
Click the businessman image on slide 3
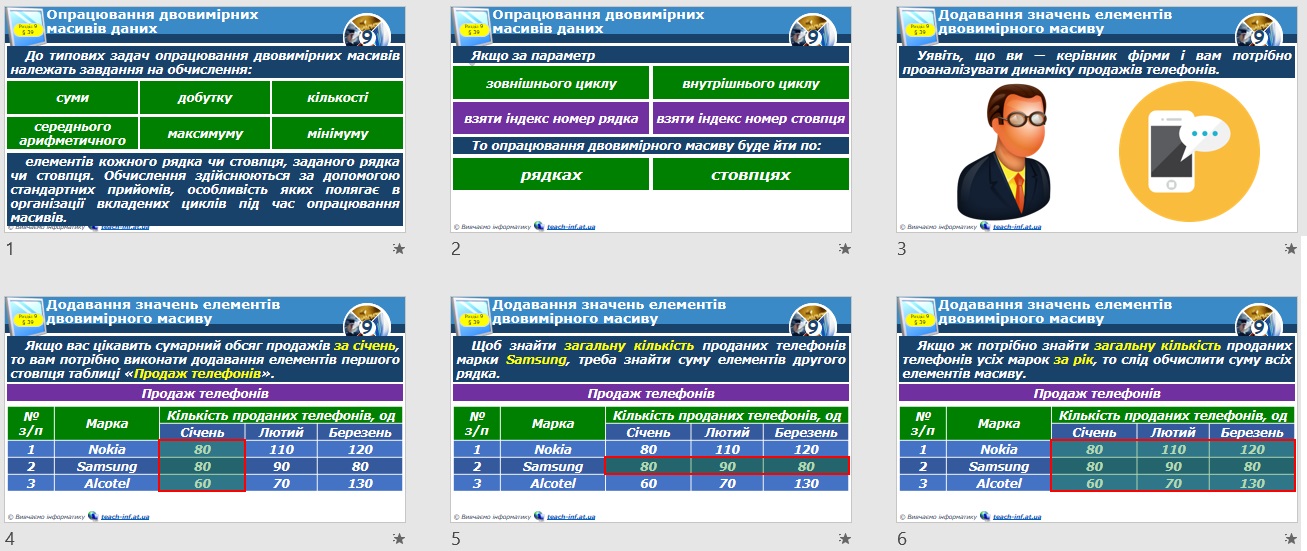point(1003,152)
